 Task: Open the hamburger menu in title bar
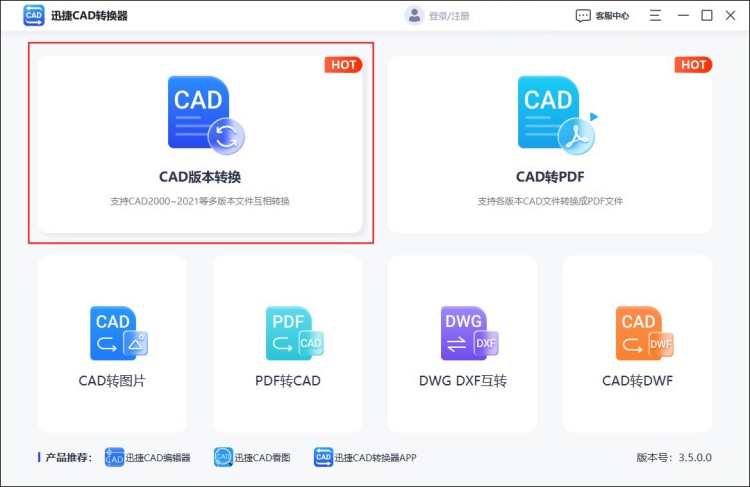[x=655, y=15]
